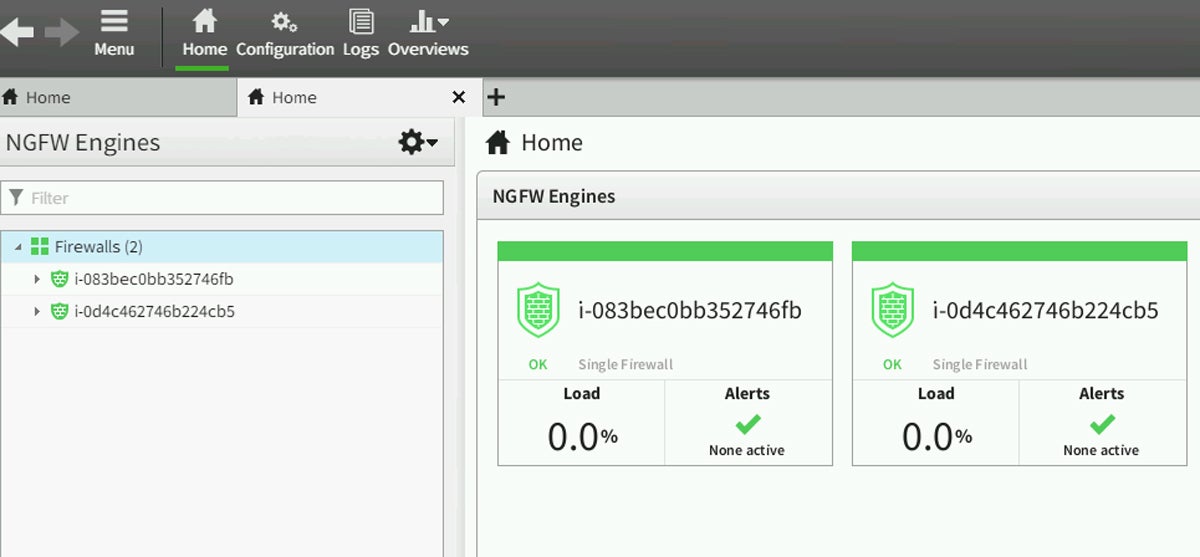Add a new tab with plus

coord(495,97)
